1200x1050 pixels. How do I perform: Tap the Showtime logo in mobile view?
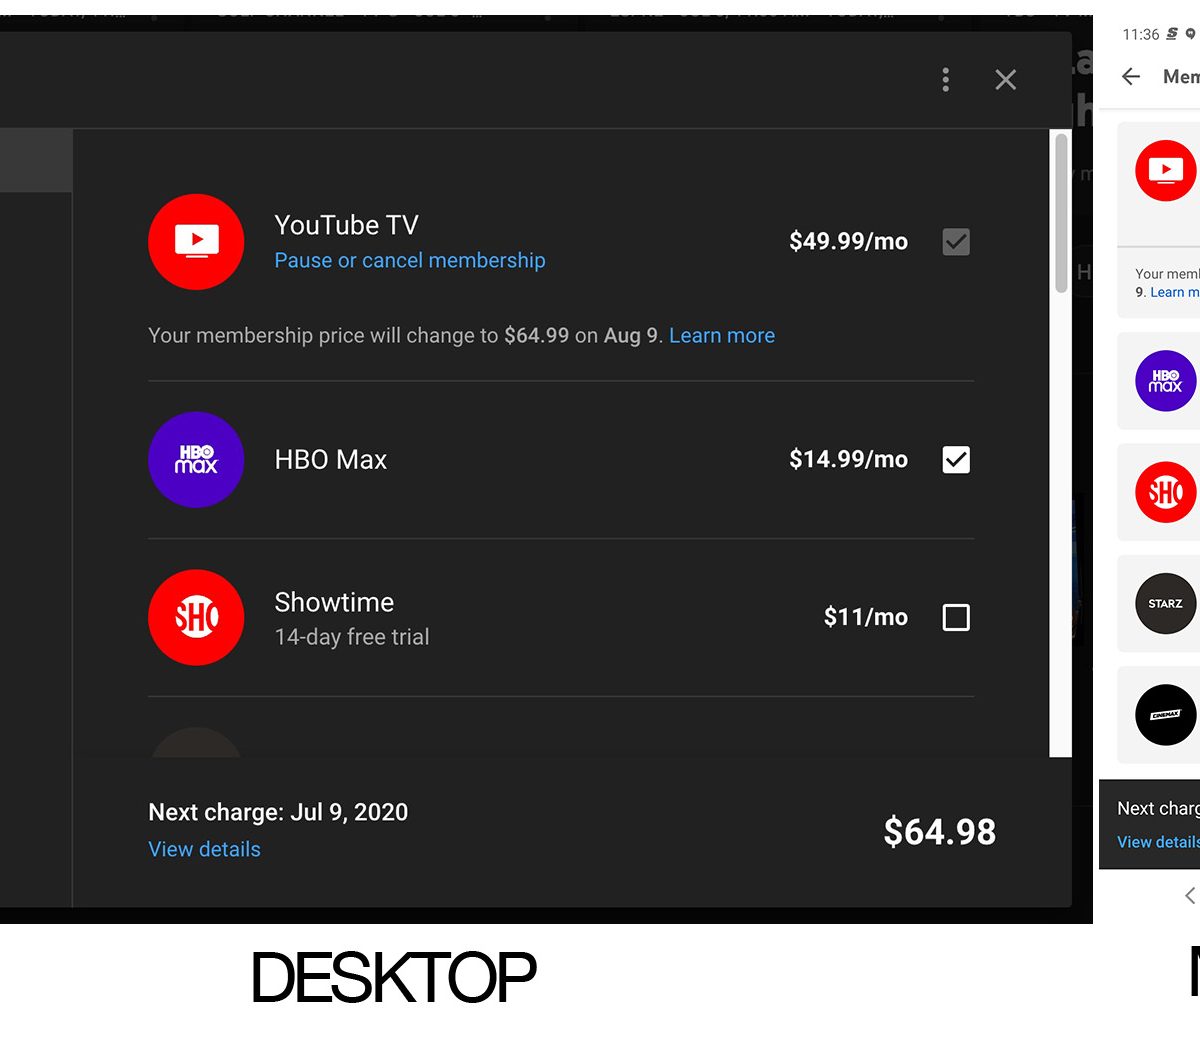point(1165,492)
